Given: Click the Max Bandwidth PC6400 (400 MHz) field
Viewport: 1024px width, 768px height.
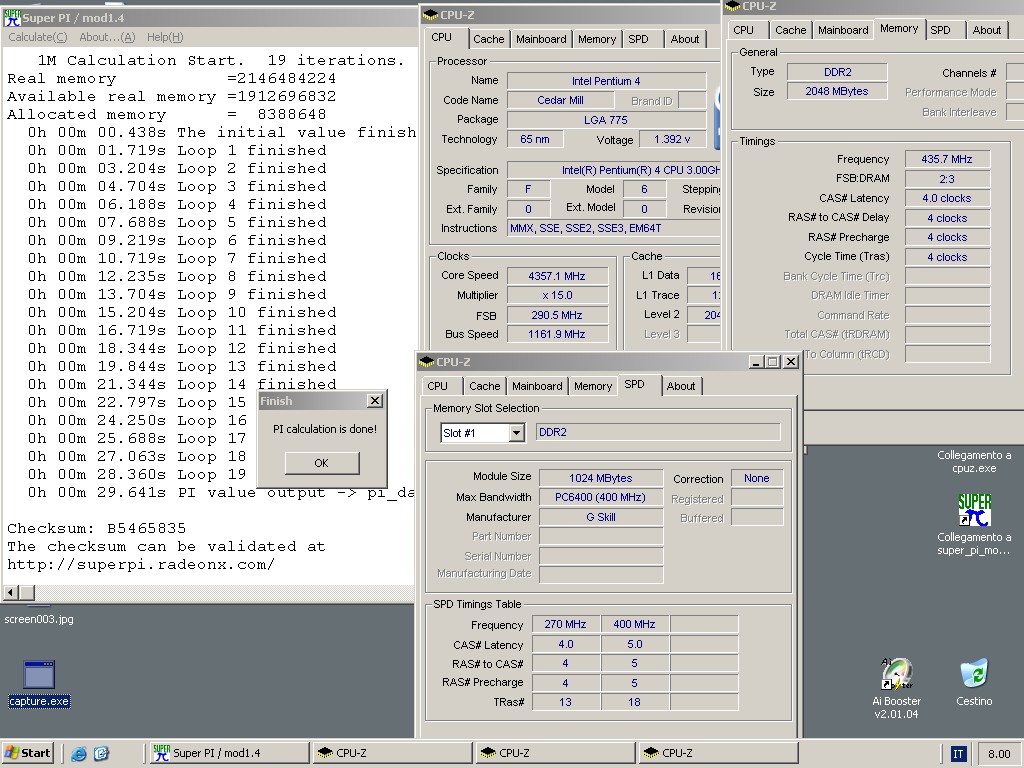Looking at the screenshot, I should [601, 498].
